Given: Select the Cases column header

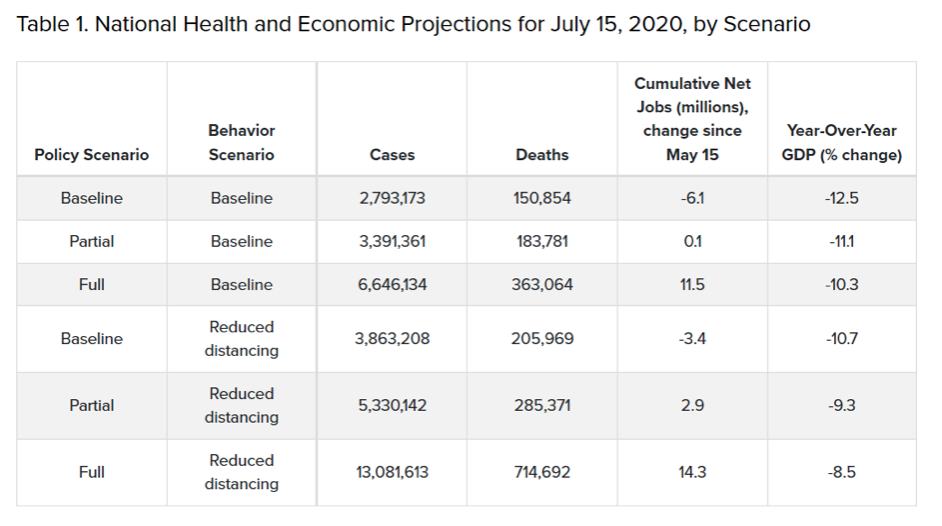Looking at the screenshot, I should point(392,155).
